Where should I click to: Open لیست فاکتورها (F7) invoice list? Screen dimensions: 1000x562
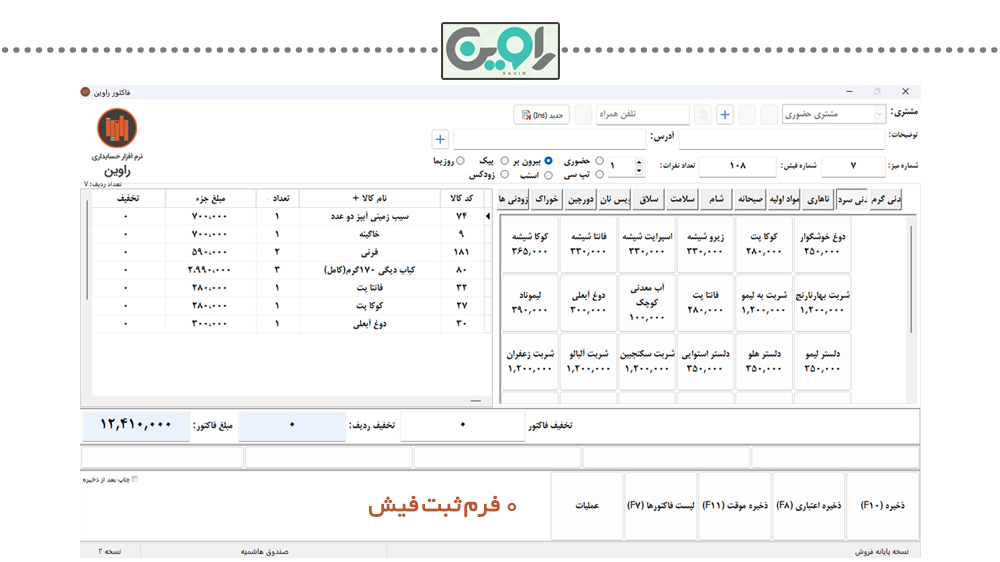pyautogui.click(x=660, y=506)
